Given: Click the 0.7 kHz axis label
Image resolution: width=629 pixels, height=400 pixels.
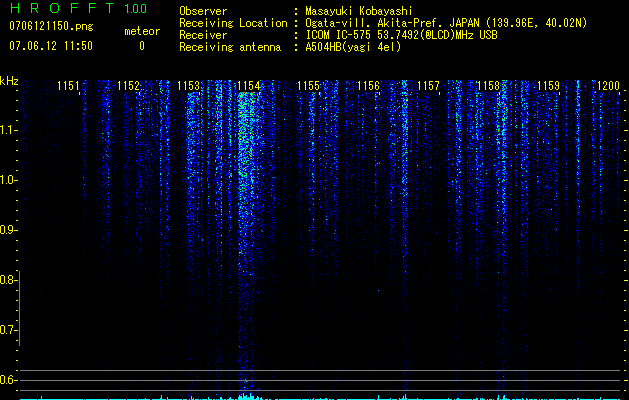Looking at the screenshot, I should tap(7, 330).
